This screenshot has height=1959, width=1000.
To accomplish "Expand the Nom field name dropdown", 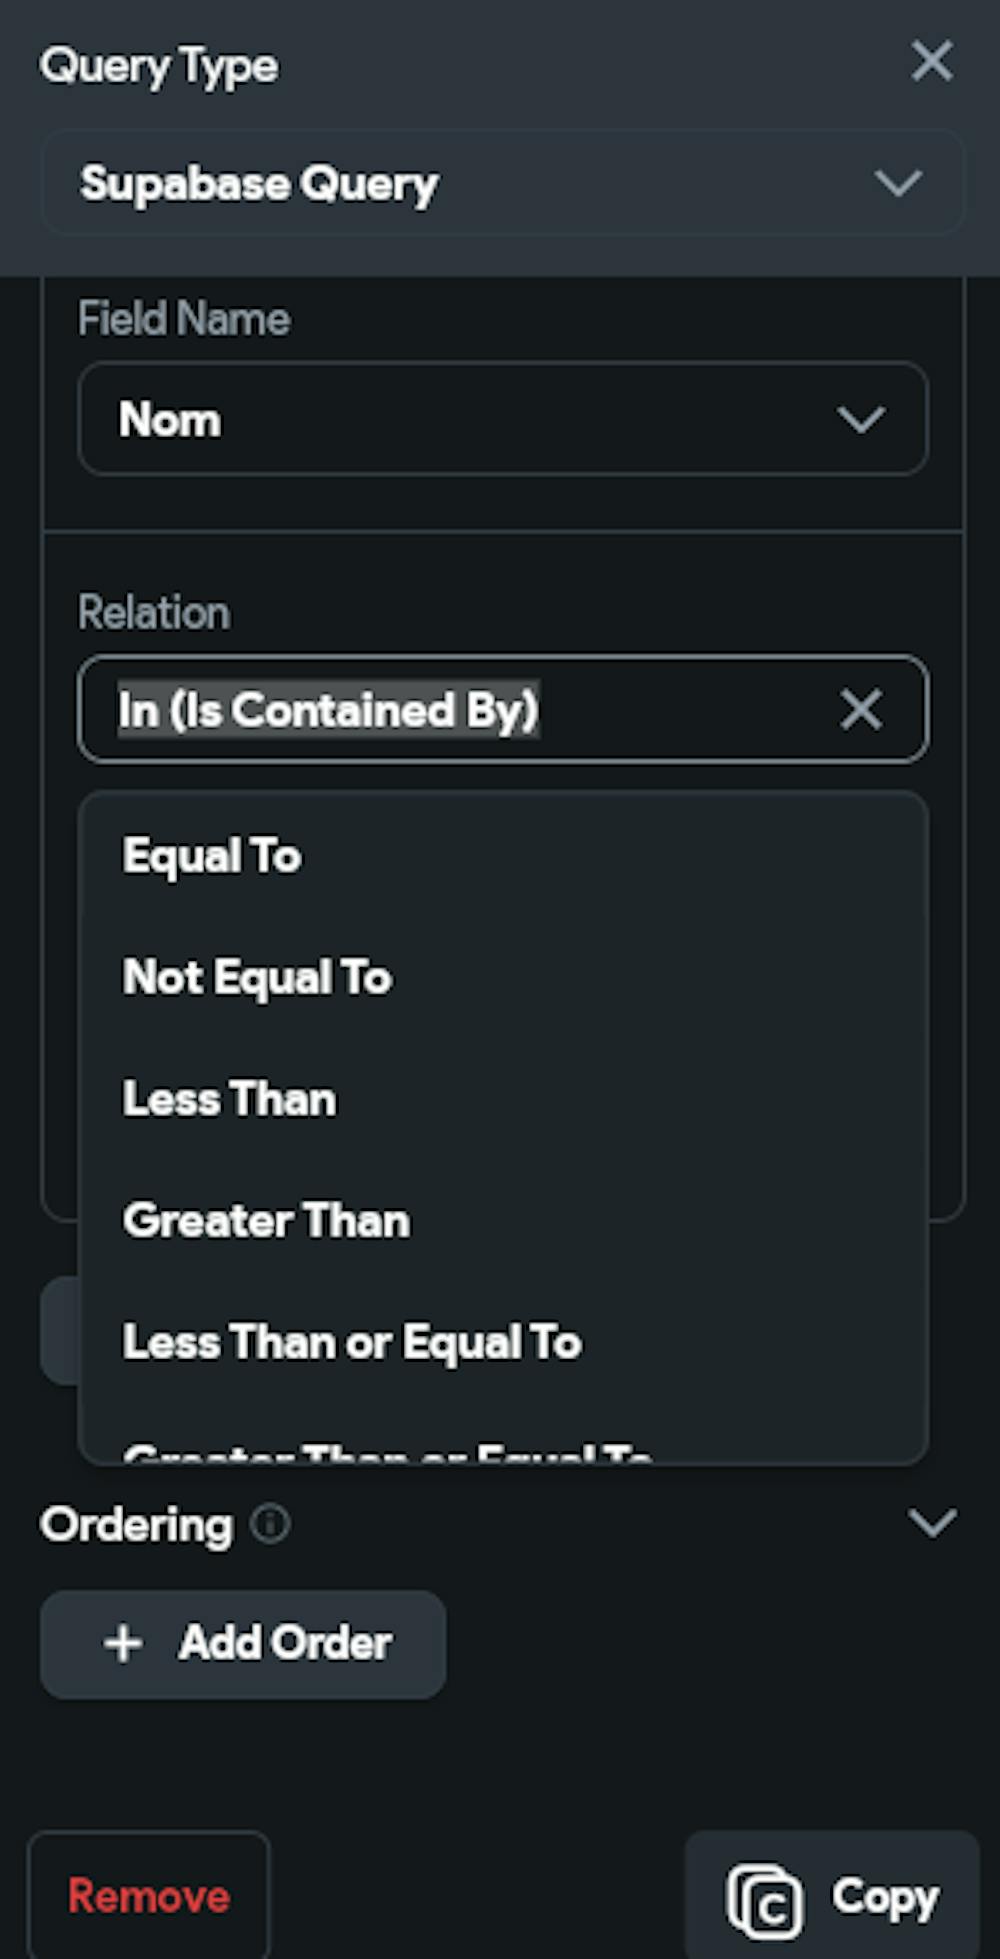I will [x=502, y=419].
